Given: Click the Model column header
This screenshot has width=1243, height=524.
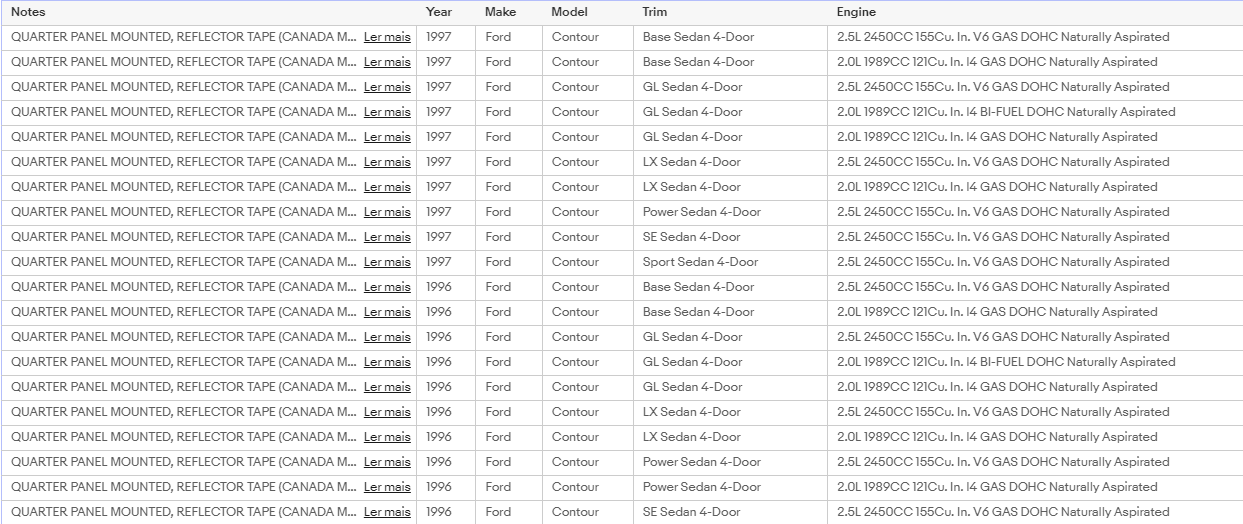Looking at the screenshot, I should tap(569, 12).
